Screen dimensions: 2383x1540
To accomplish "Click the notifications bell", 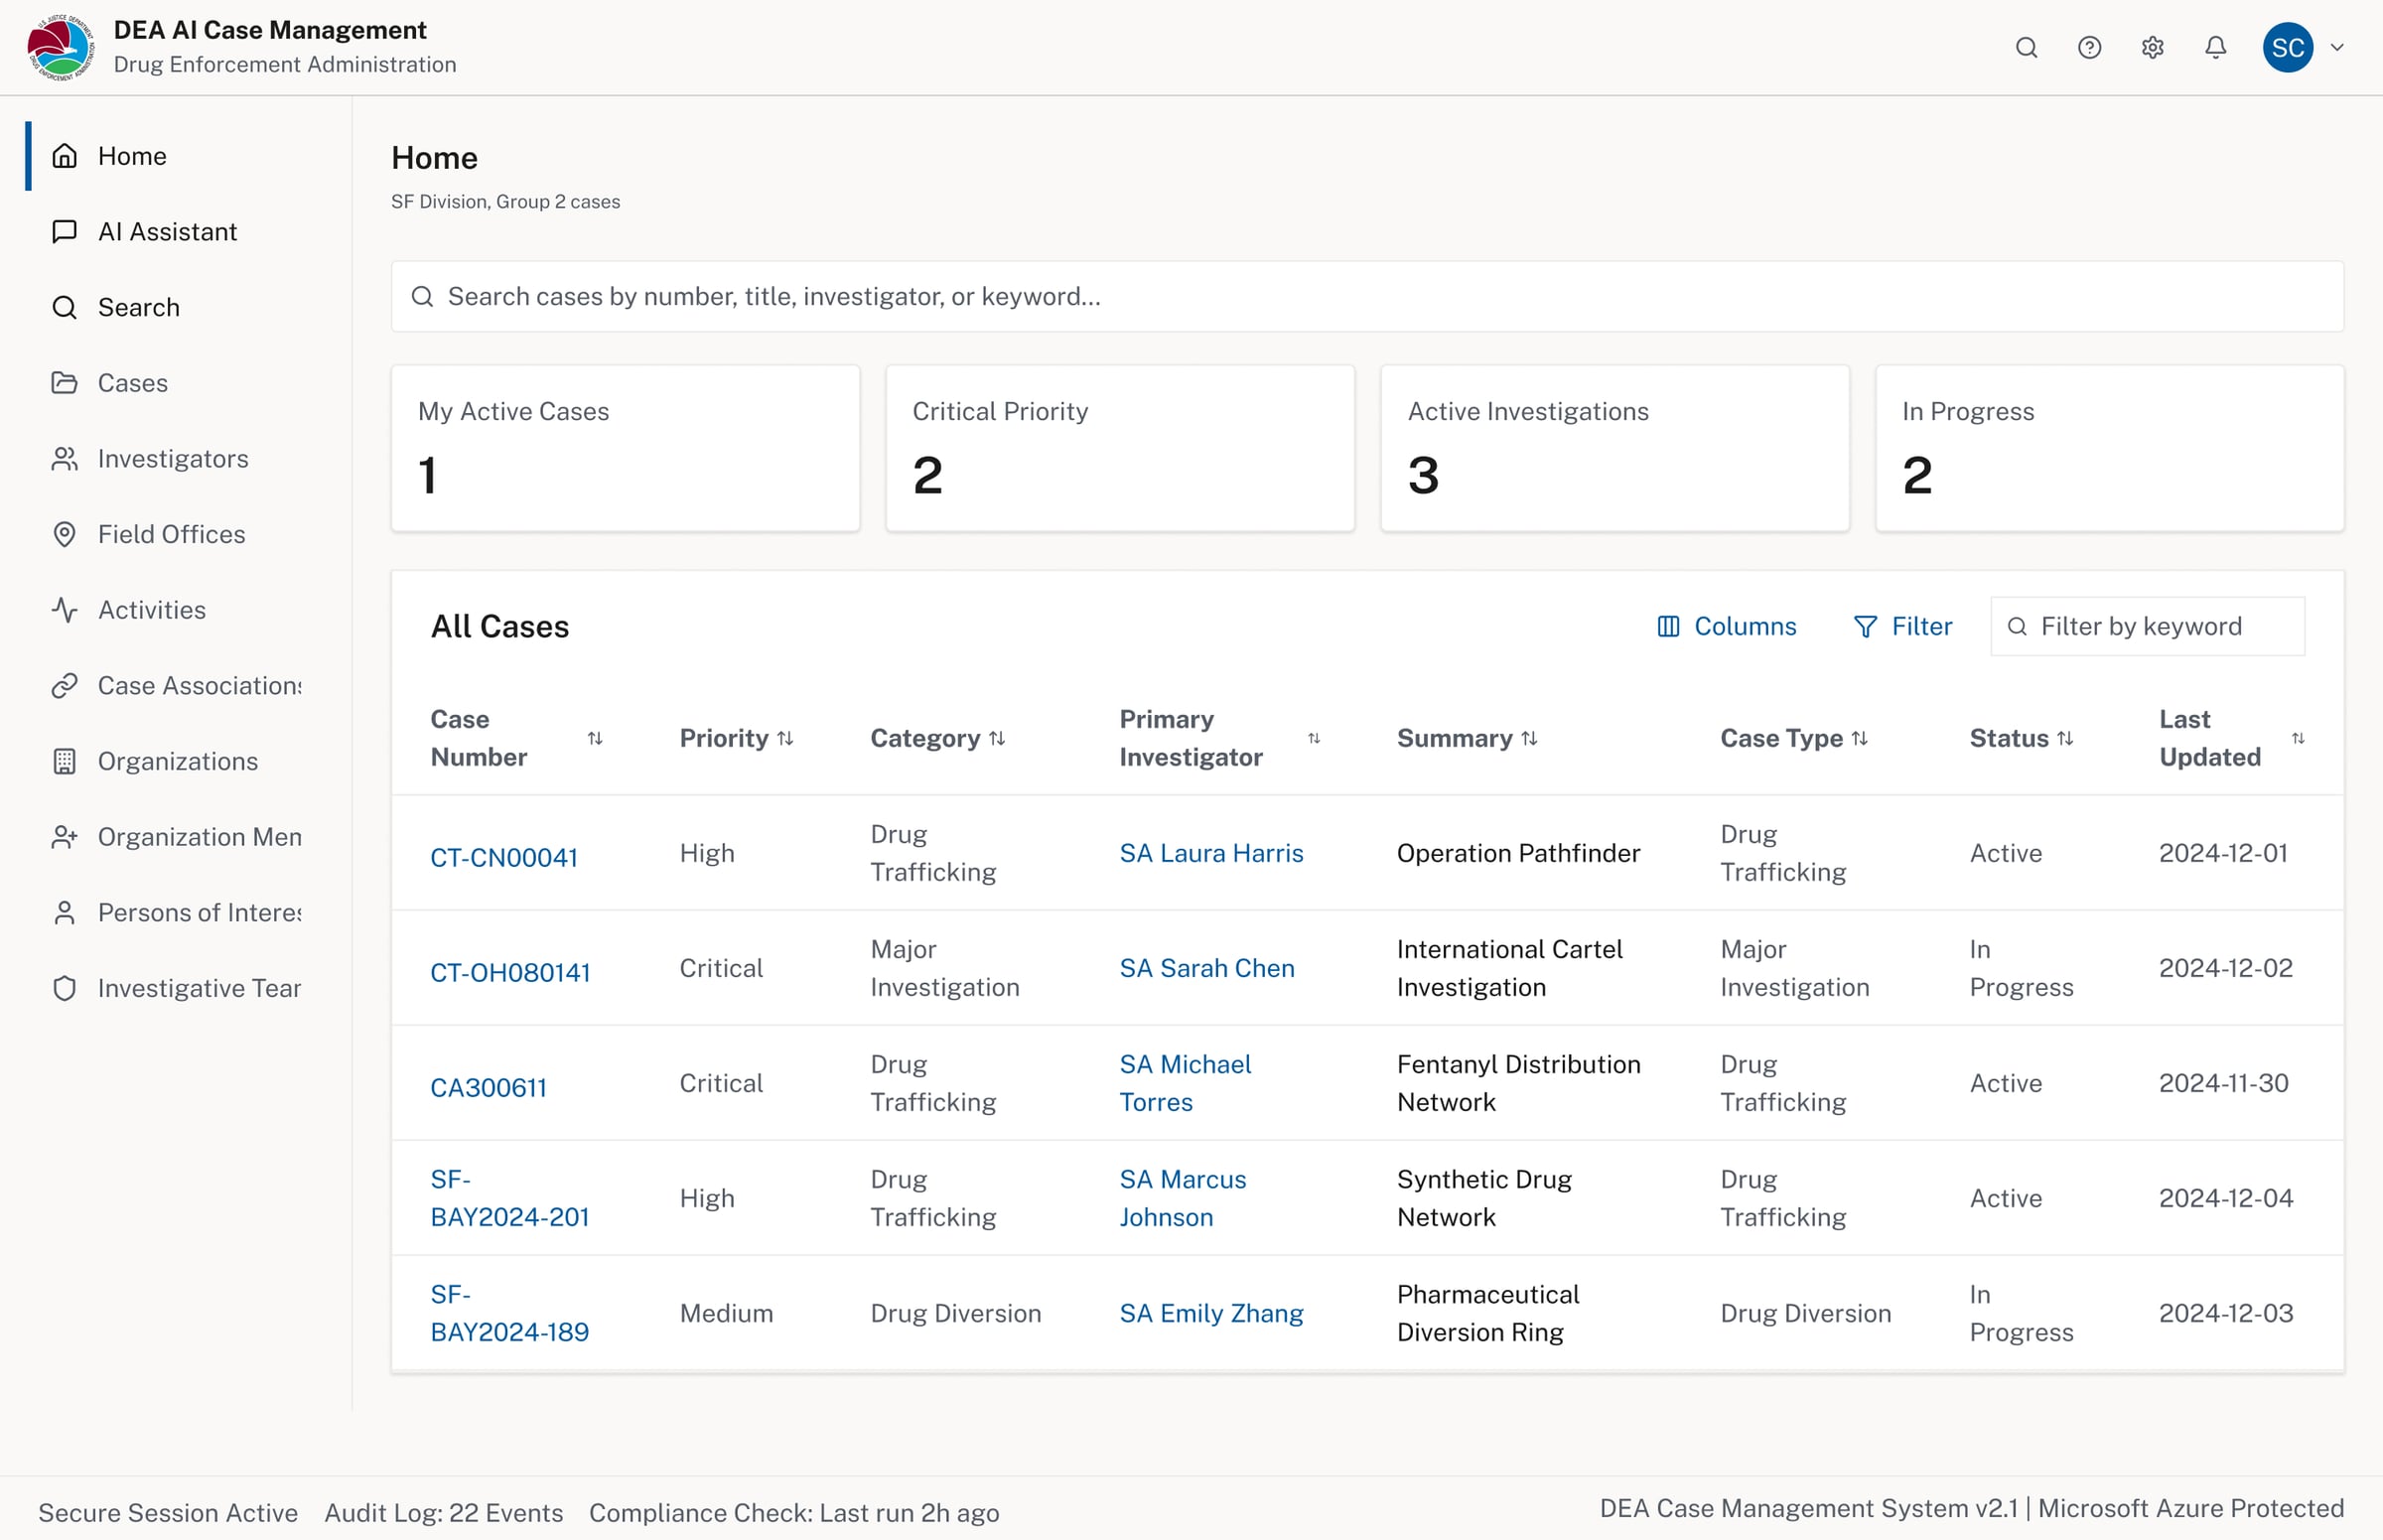I will pyautogui.click(x=2215, y=47).
